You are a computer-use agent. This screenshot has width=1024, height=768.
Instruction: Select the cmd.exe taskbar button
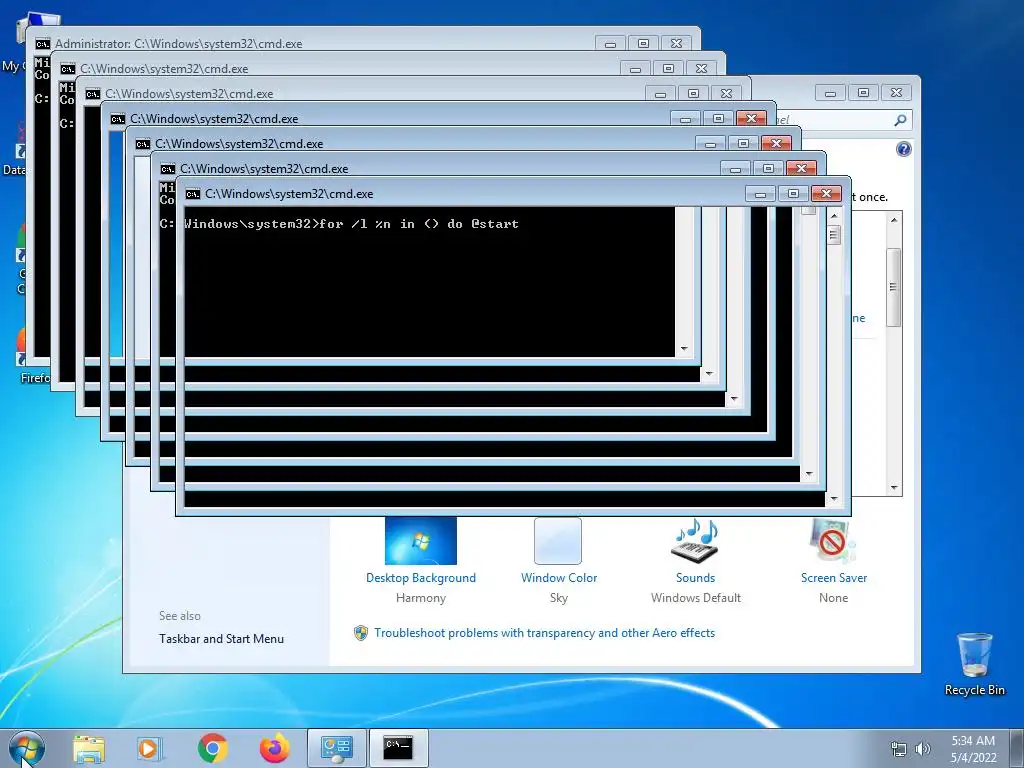[x=398, y=748]
